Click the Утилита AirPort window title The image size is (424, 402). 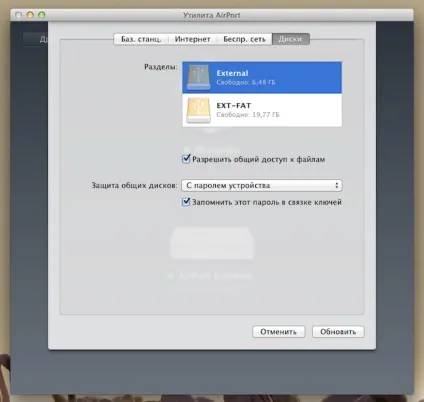tap(212, 15)
